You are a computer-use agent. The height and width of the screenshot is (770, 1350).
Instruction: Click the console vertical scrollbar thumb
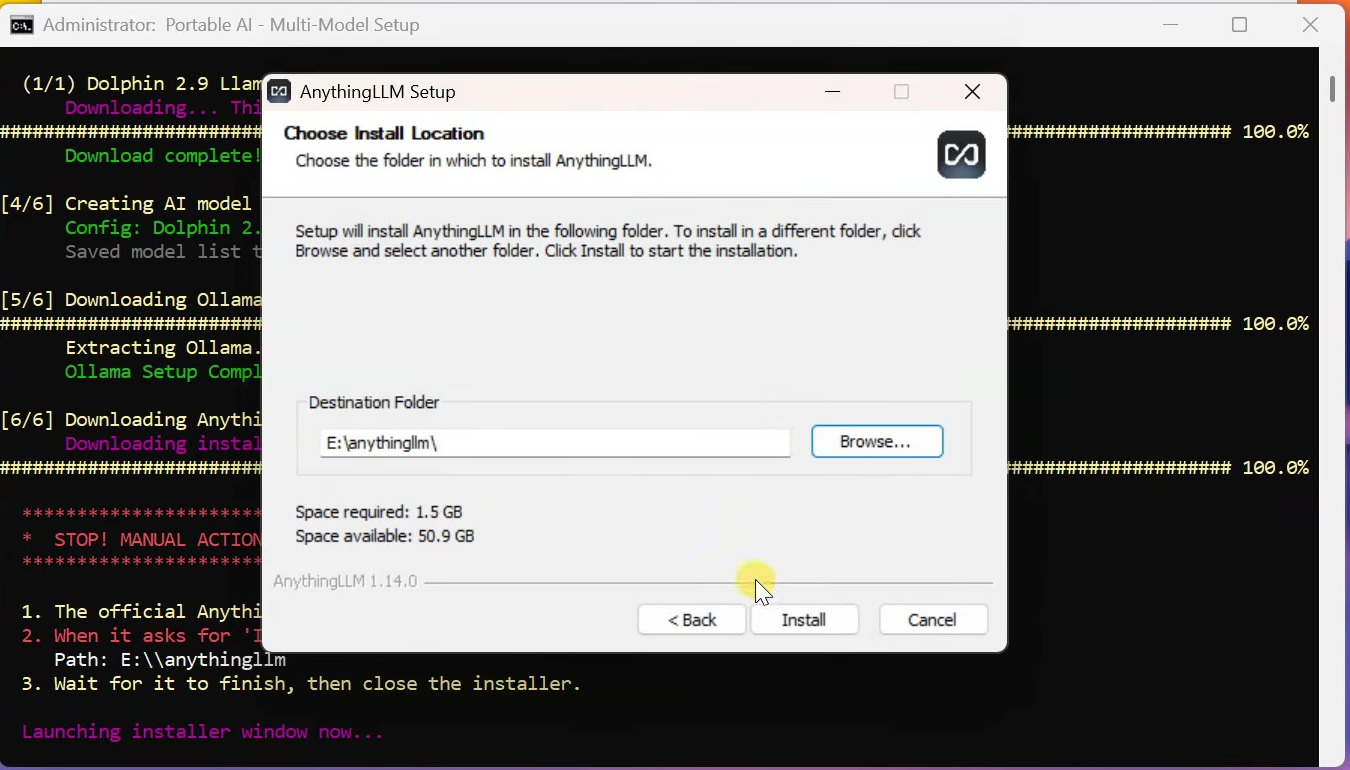(x=1332, y=88)
